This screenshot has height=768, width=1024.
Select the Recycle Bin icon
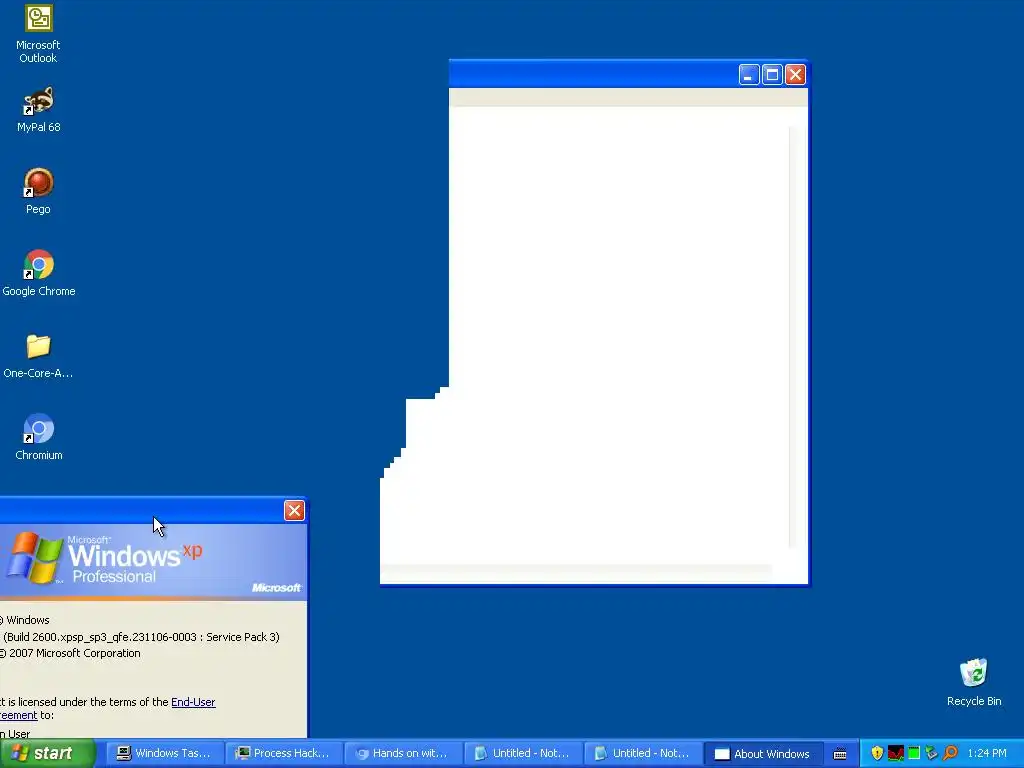pos(974,682)
